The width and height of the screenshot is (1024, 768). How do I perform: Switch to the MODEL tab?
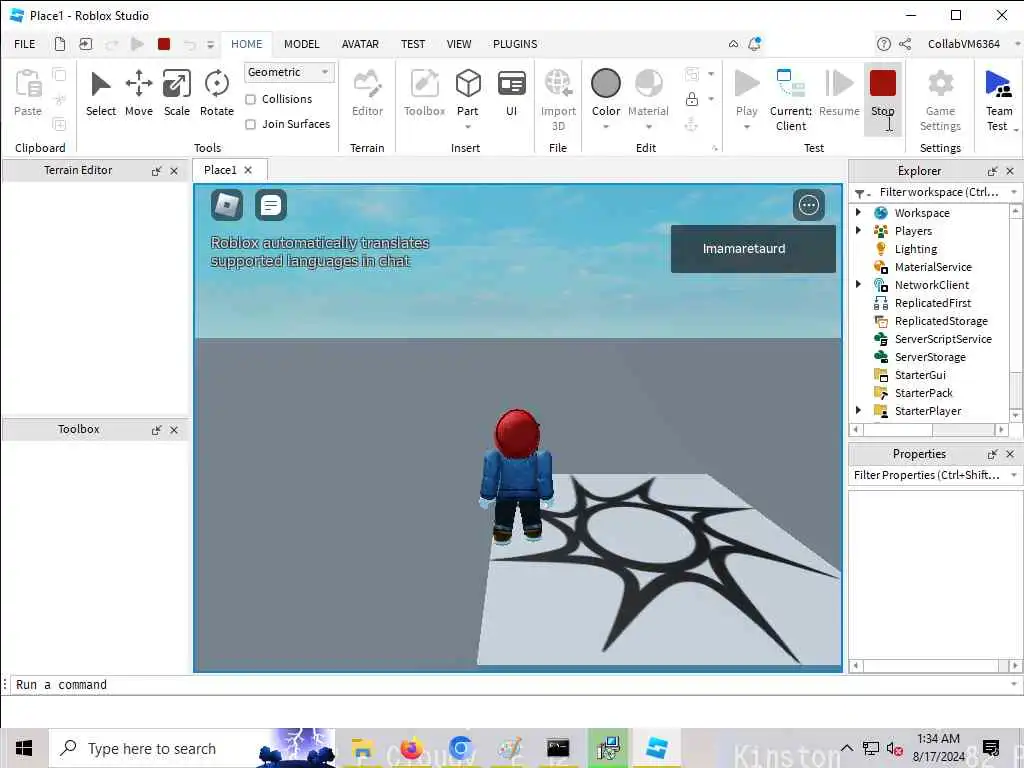coord(301,44)
